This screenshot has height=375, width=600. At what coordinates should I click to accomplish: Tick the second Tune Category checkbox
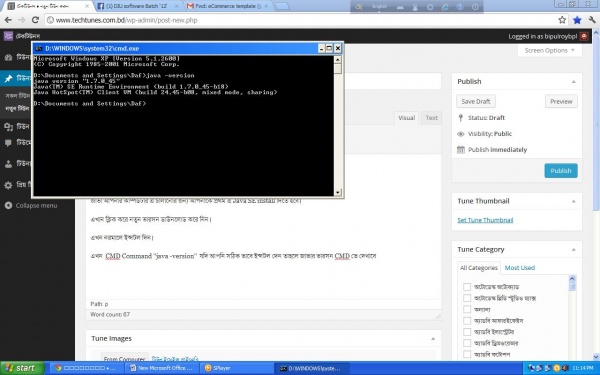point(467,298)
